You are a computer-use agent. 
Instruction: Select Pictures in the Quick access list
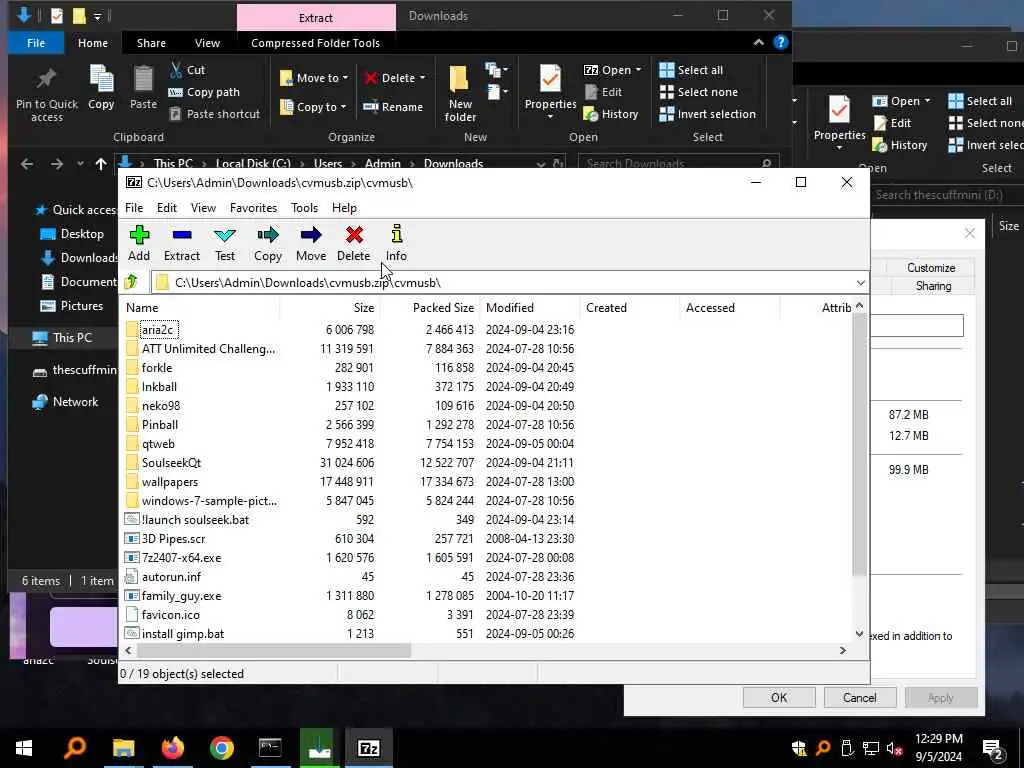tap(81, 306)
